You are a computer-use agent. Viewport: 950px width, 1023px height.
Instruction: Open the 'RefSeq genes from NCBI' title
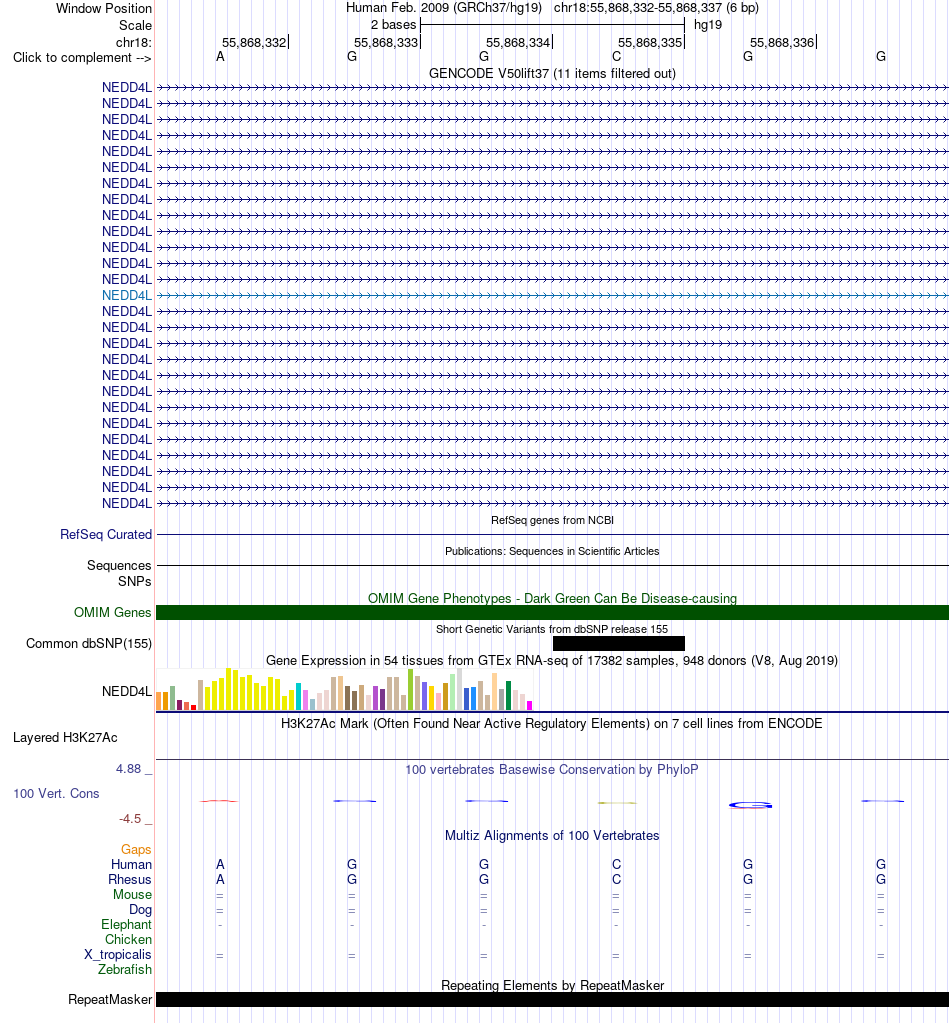point(552,520)
